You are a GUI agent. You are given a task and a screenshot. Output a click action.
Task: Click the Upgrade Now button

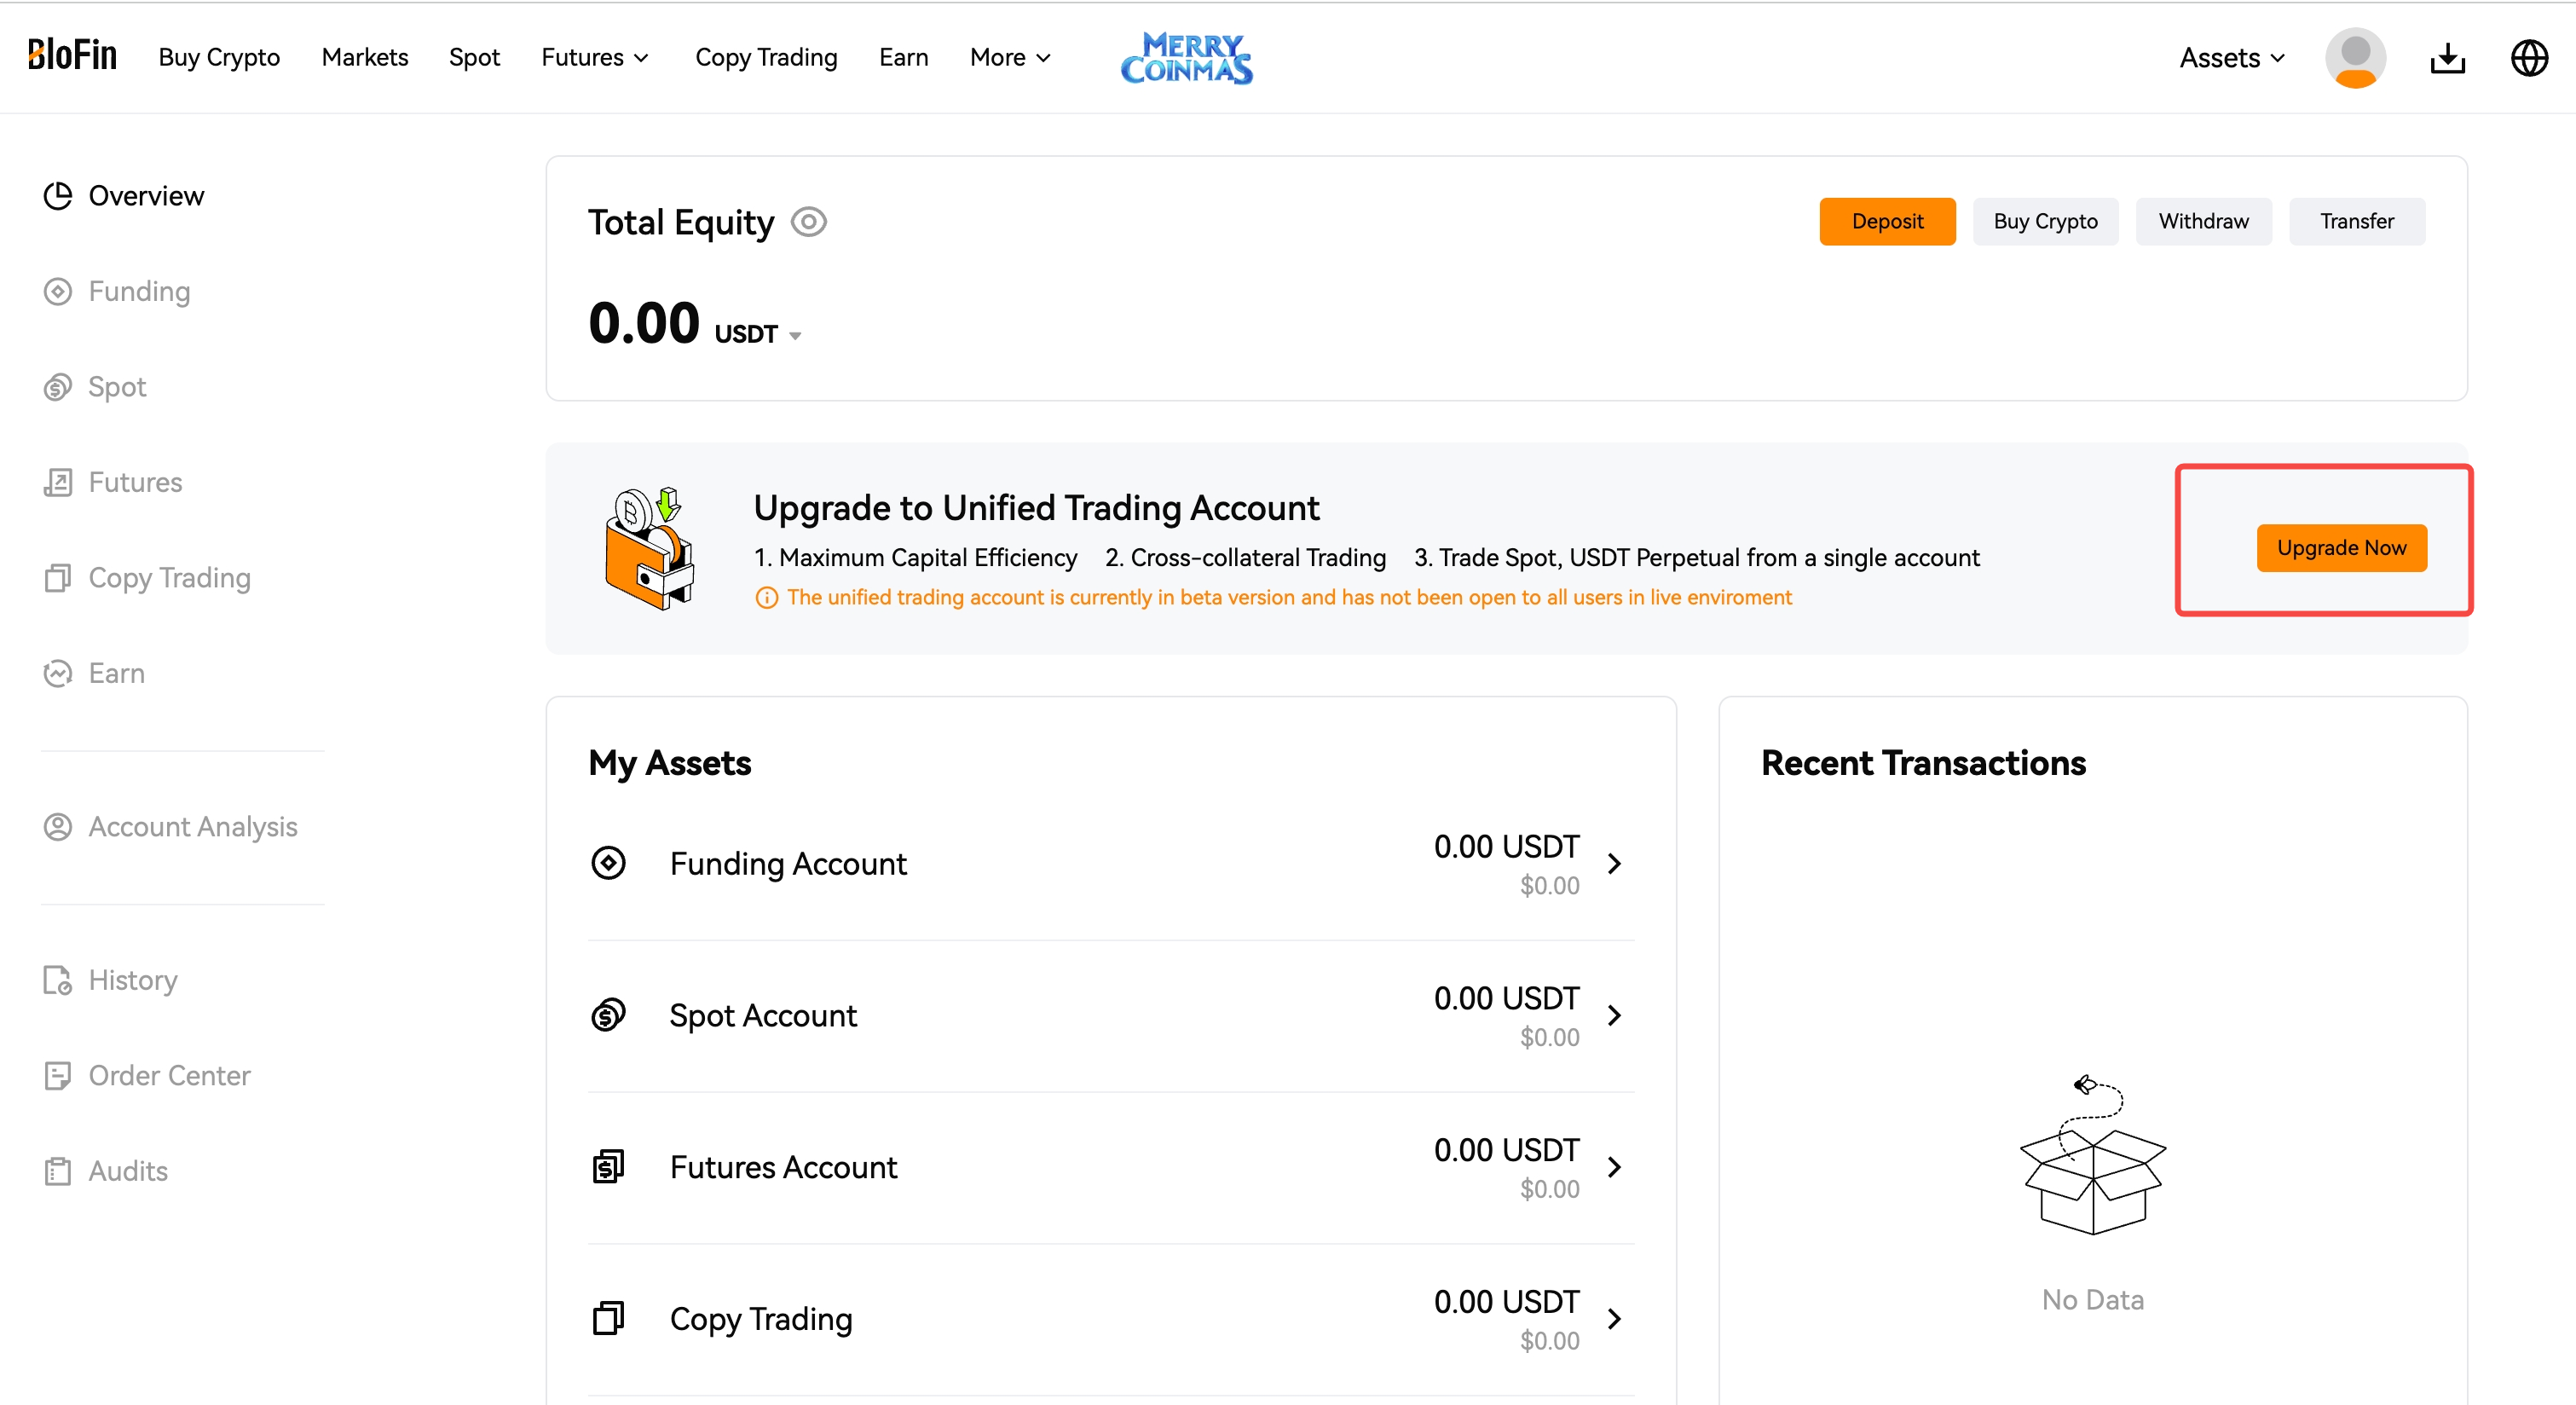(x=2341, y=548)
